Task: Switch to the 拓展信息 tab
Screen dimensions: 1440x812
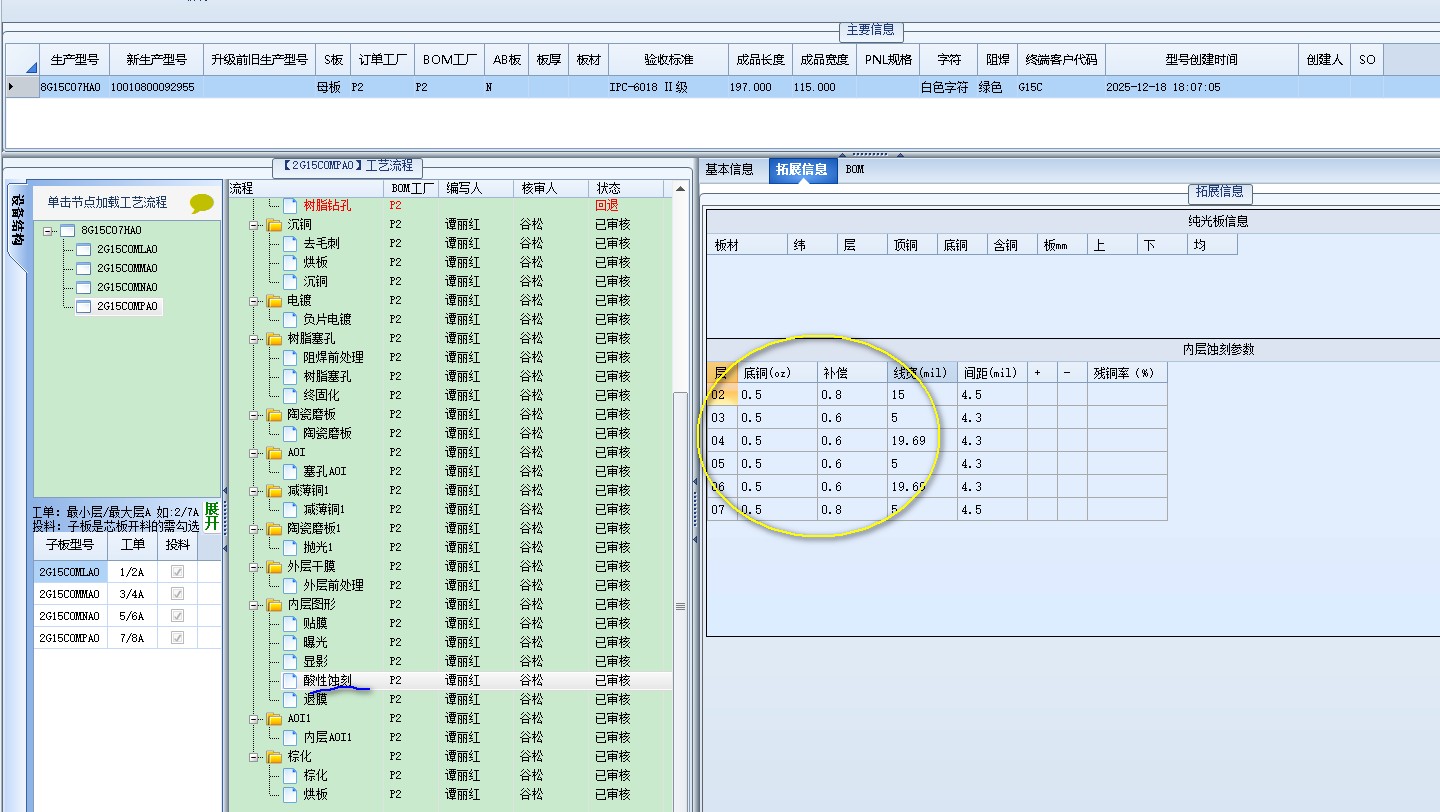Action: [x=802, y=170]
